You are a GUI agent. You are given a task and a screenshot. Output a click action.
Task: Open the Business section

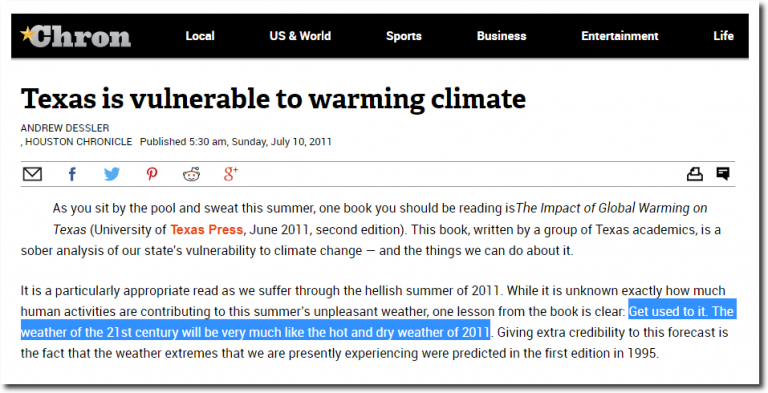click(x=502, y=36)
